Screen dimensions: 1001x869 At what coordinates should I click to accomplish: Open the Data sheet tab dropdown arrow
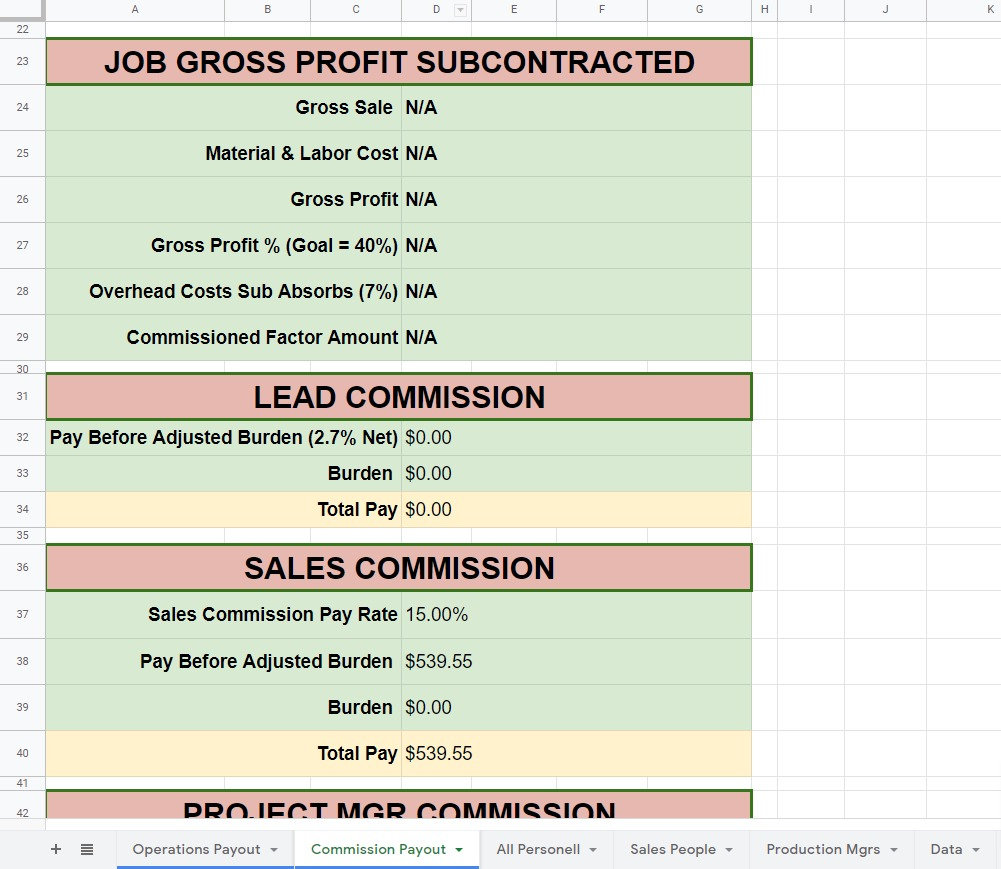[977, 849]
